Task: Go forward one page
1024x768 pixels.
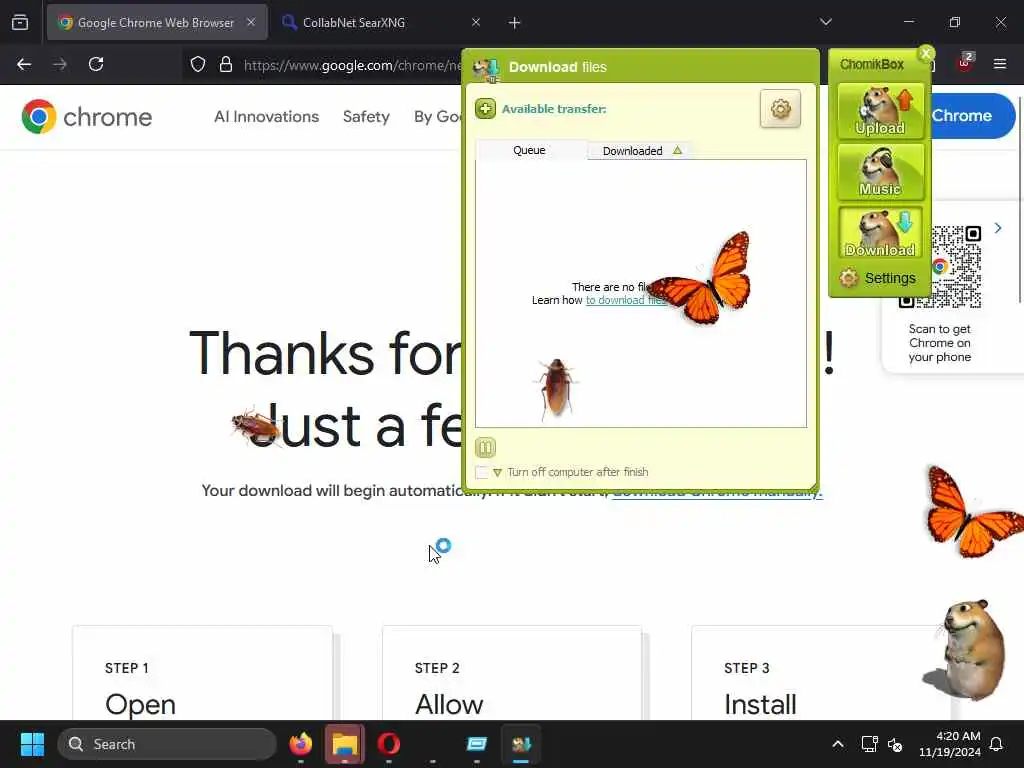Action: pos(60,65)
